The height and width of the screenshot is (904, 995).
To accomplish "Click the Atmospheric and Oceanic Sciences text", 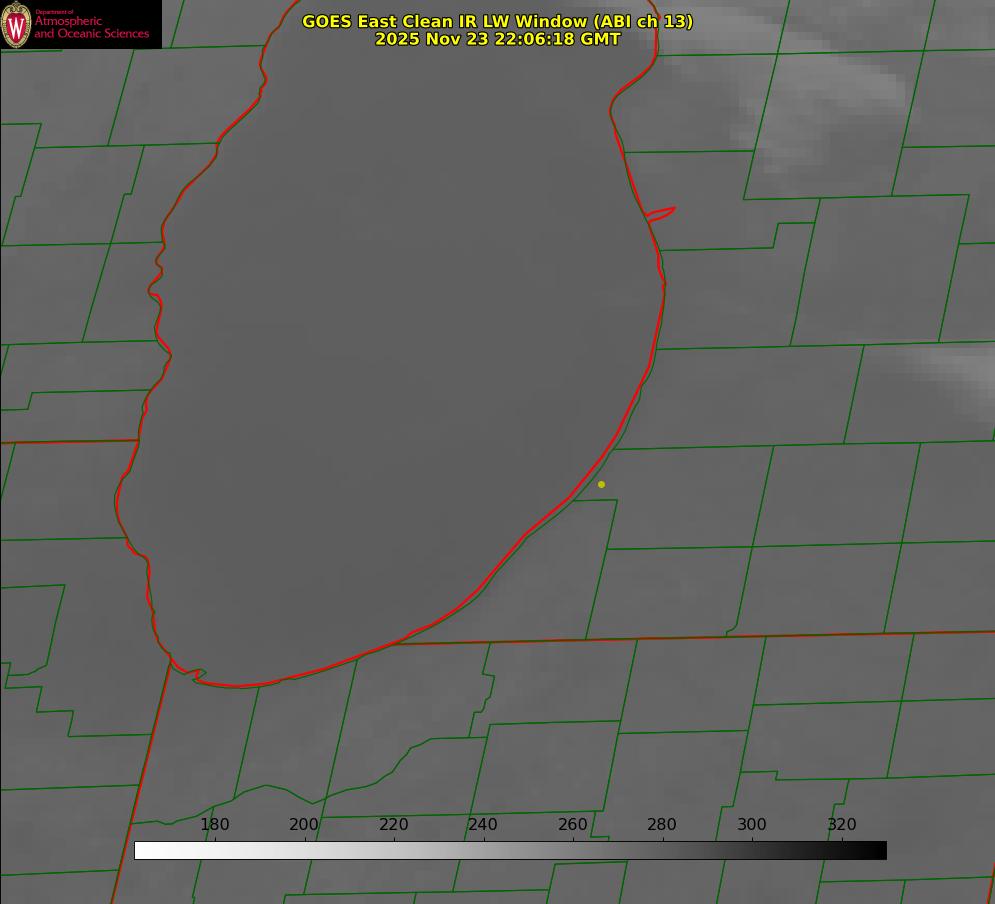I will [91, 27].
